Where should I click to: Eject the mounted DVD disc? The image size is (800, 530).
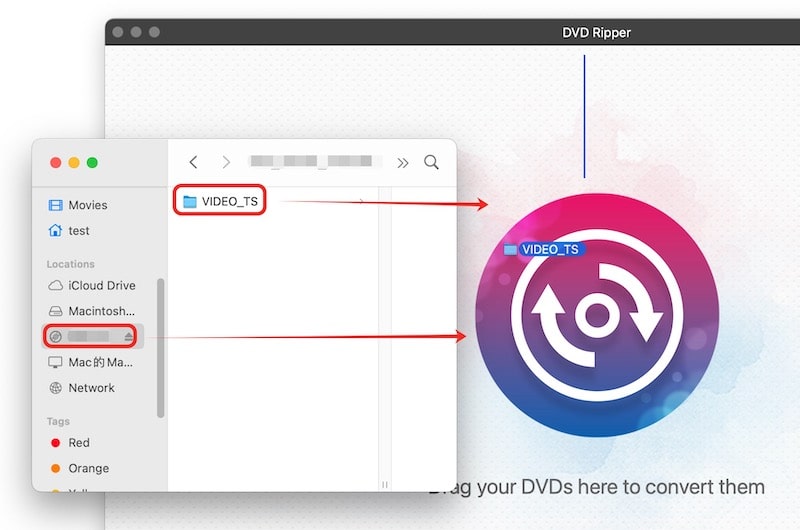129,336
